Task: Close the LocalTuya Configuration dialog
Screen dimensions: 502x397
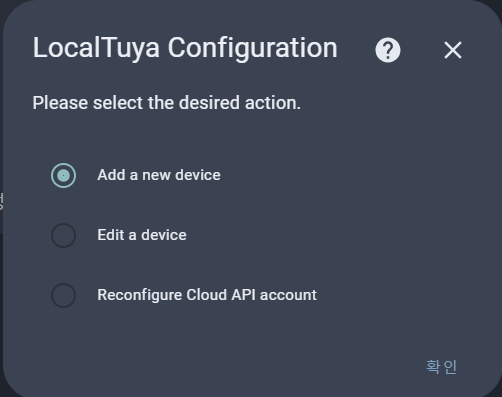Action: [453, 50]
